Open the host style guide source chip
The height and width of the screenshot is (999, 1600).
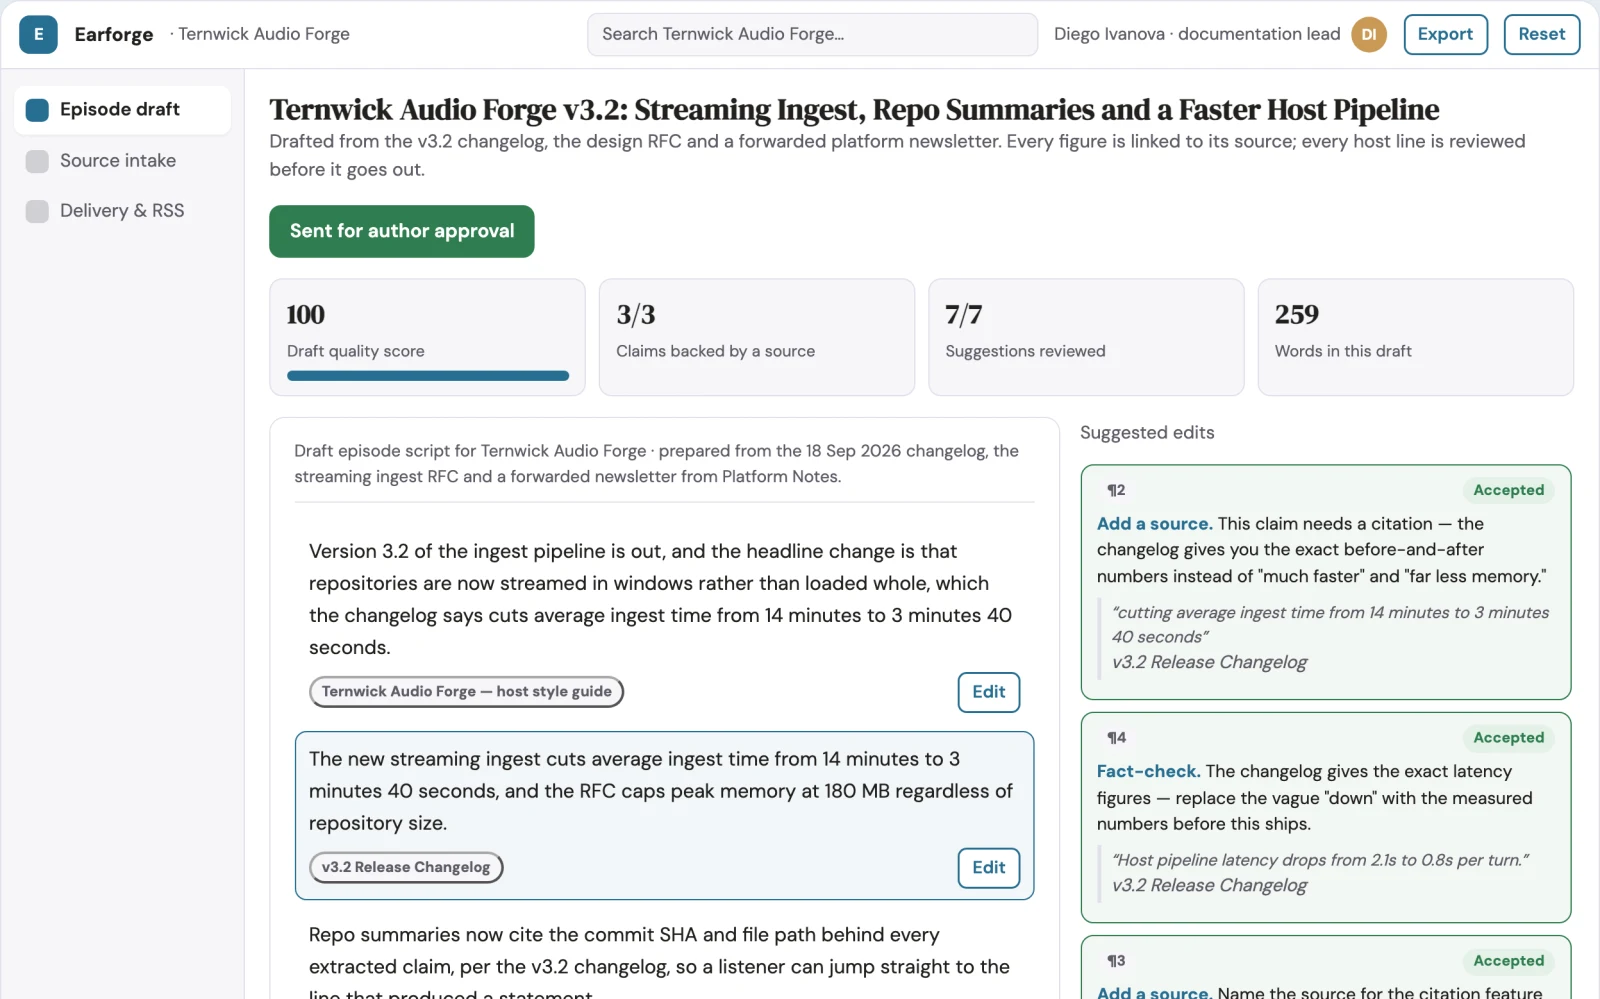tap(466, 692)
